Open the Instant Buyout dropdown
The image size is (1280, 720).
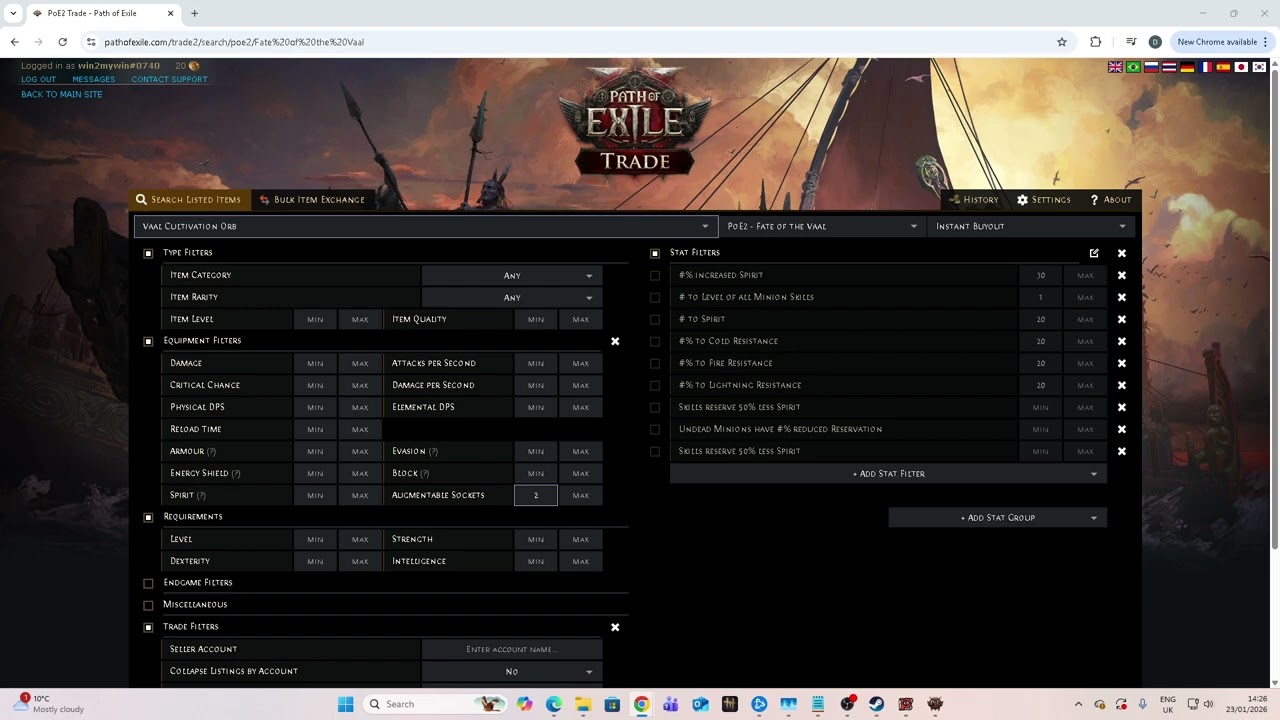click(1031, 226)
